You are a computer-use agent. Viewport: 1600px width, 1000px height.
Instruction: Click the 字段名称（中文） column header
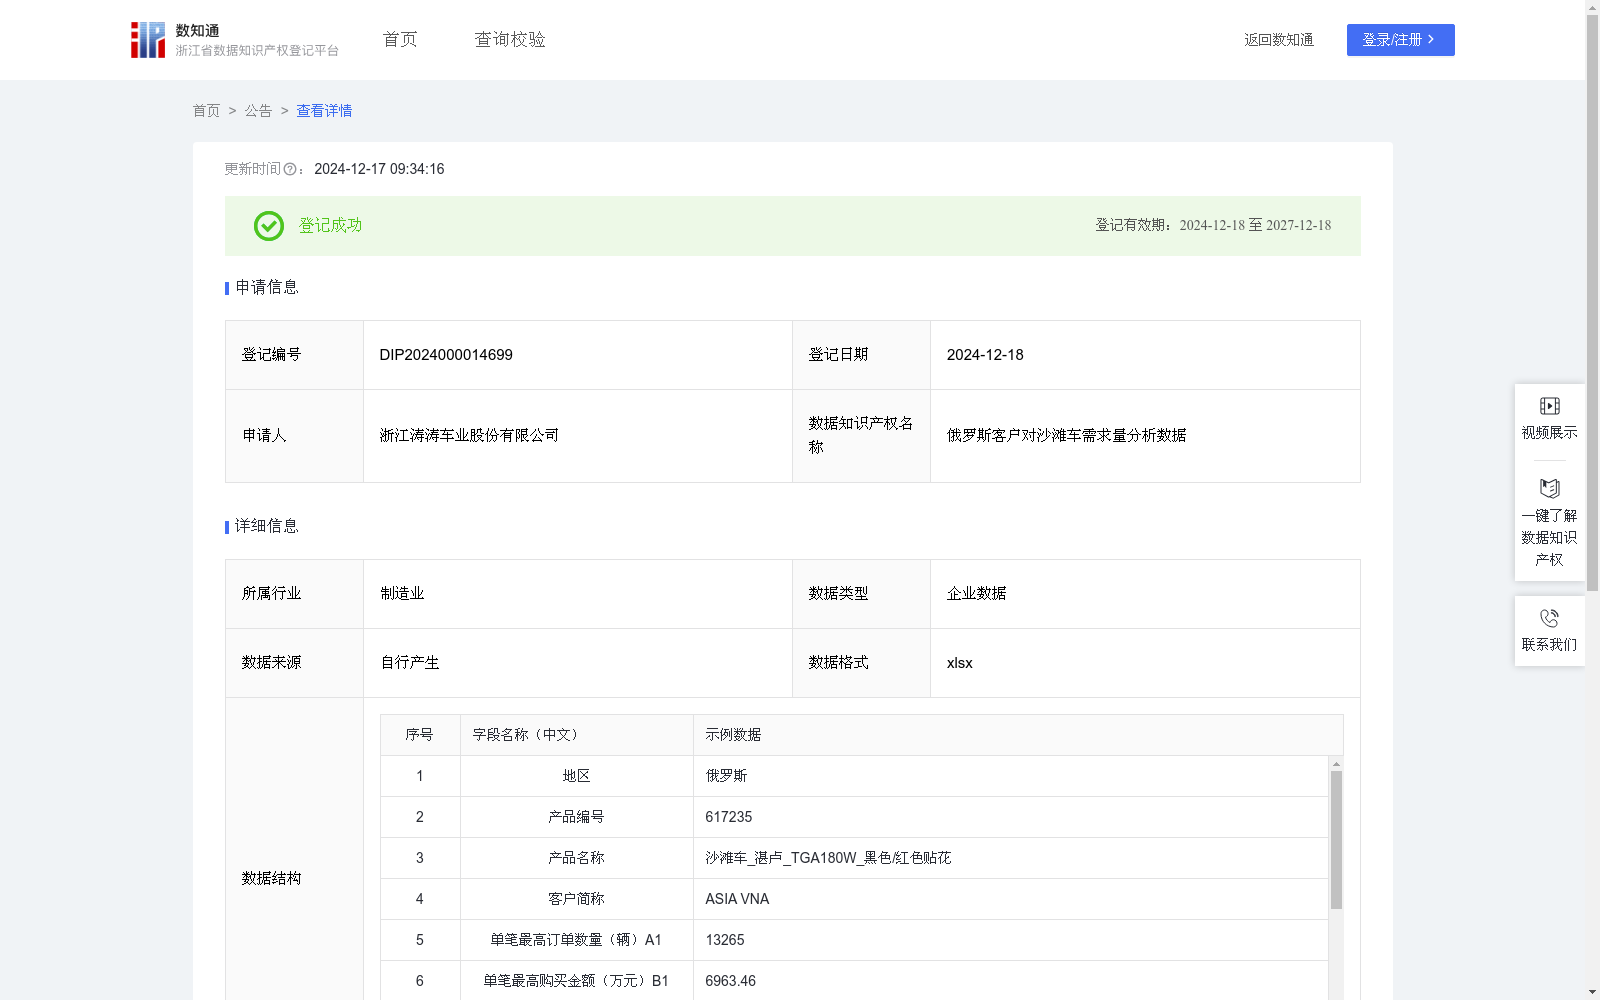click(577, 735)
